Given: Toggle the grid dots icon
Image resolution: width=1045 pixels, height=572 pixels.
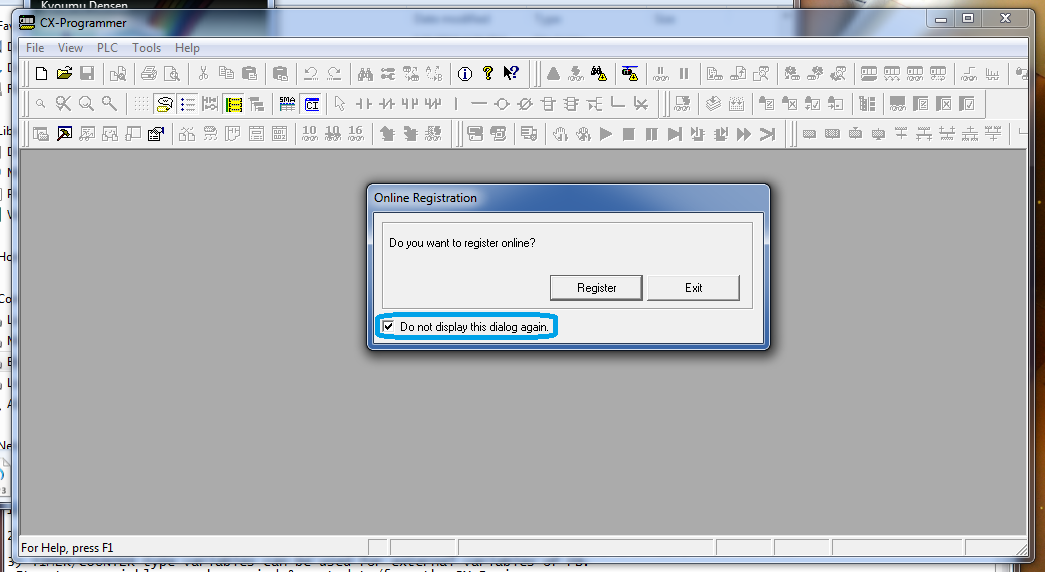Looking at the screenshot, I should (141, 104).
